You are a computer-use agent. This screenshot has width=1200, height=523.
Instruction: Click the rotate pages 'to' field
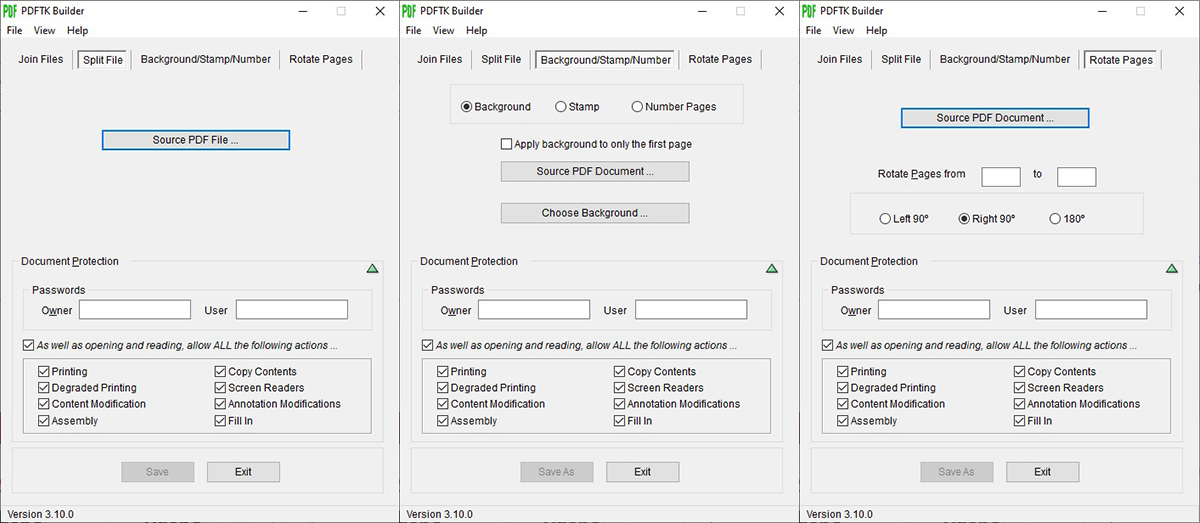pos(1077,177)
